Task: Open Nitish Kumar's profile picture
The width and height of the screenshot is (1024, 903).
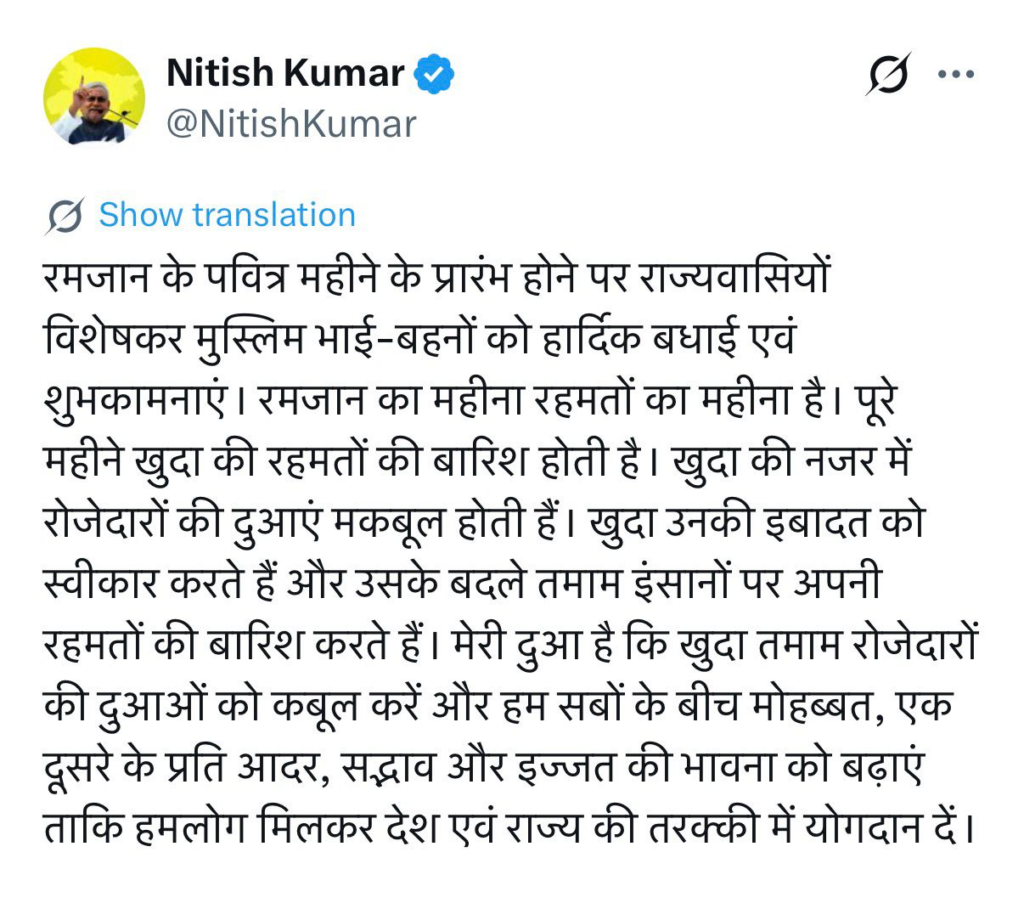Action: [93, 96]
